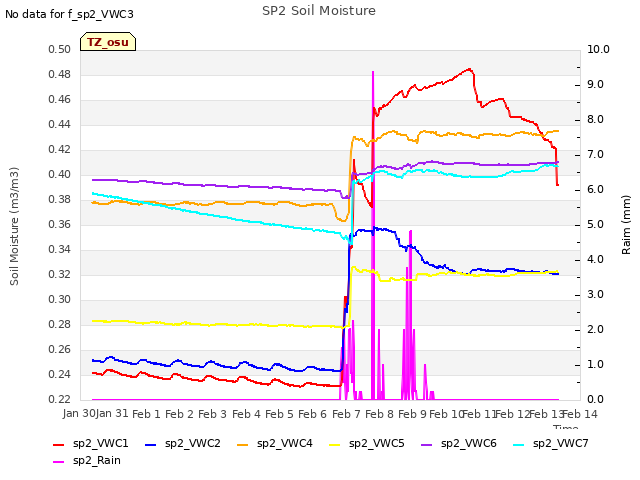Click the sp2_VWC7 legend entry
640x480 pixels.
(551, 443)
